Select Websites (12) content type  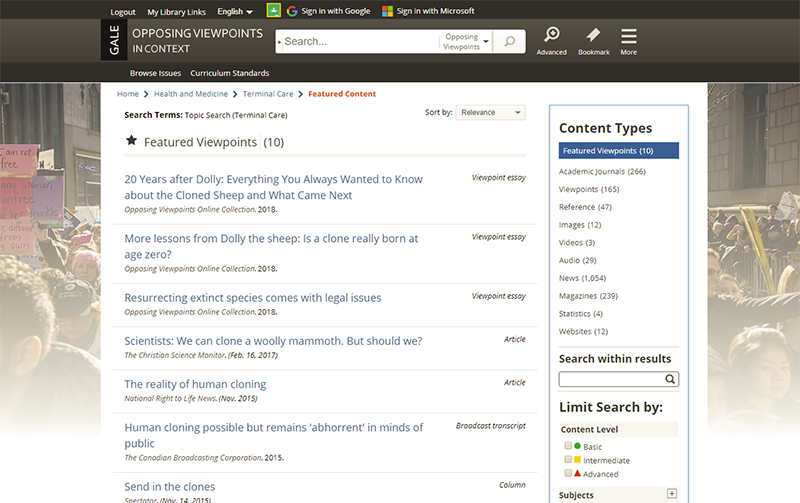(x=583, y=332)
